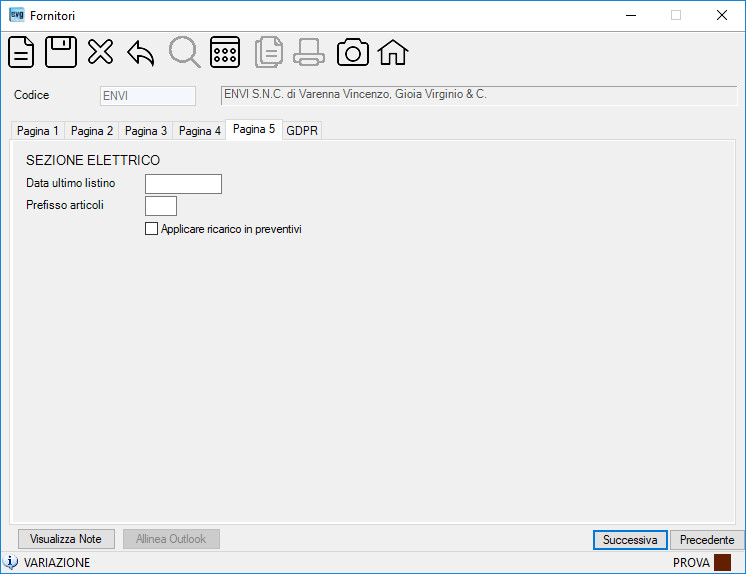Click the Prefisso articoli input box
Screen dimensions: 746x574
click(x=161, y=206)
